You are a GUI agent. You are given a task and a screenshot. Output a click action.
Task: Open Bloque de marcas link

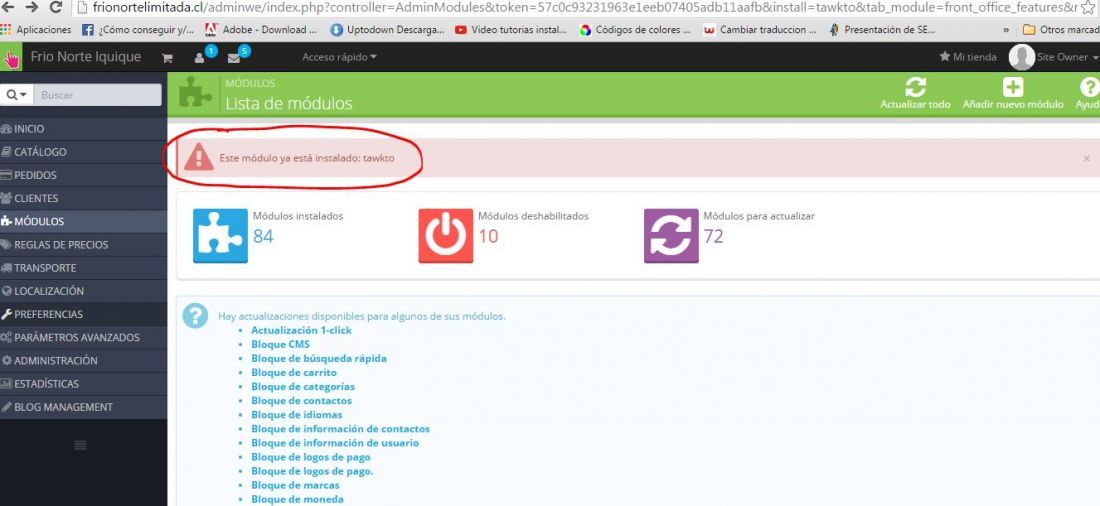tap(295, 485)
